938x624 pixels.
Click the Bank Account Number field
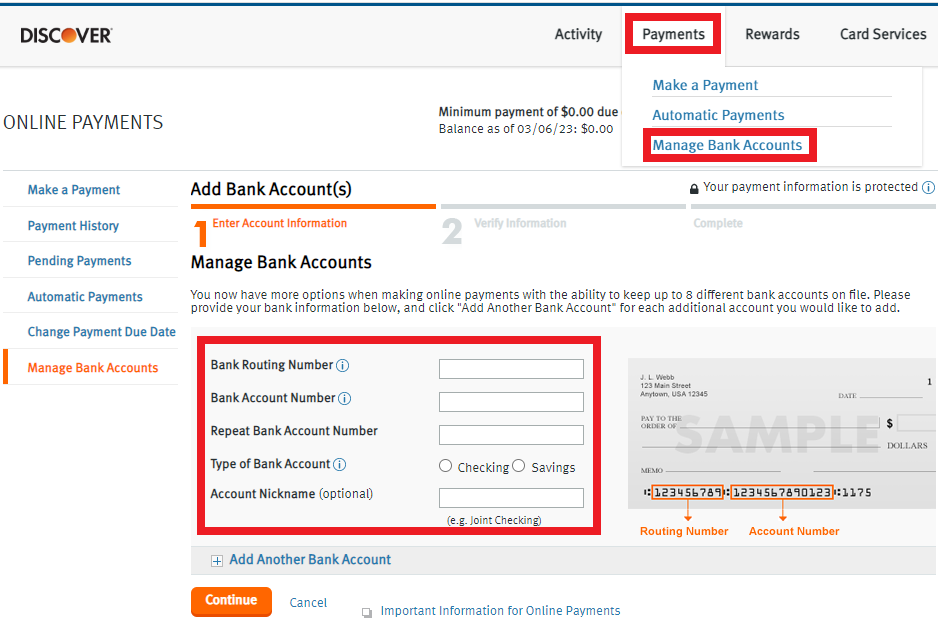tap(511, 401)
